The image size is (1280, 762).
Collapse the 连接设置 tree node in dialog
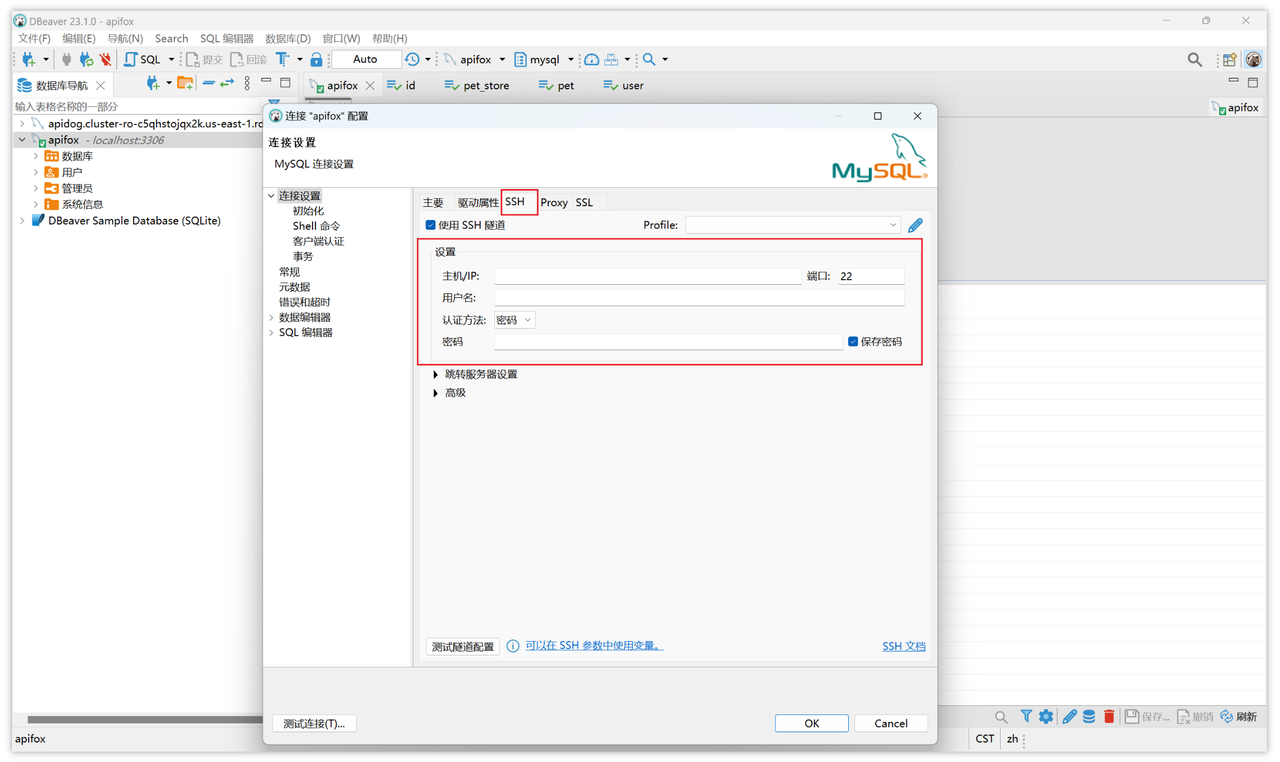[271, 196]
